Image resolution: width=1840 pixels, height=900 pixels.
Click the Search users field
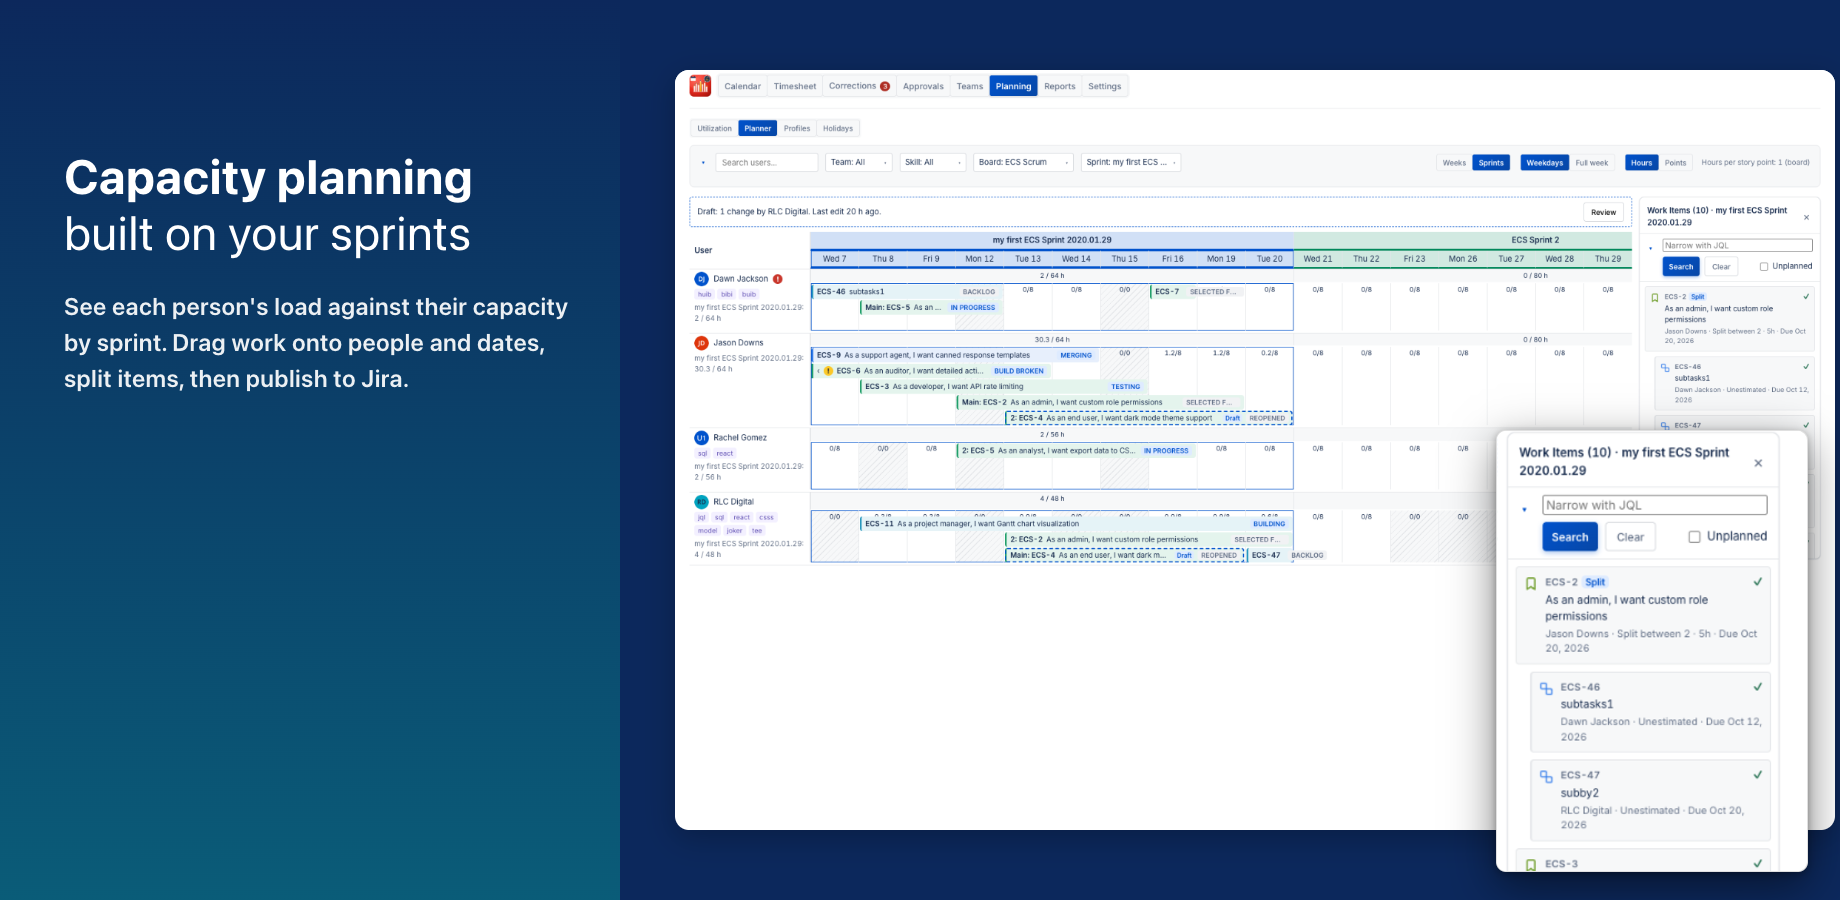coord(767,162)
